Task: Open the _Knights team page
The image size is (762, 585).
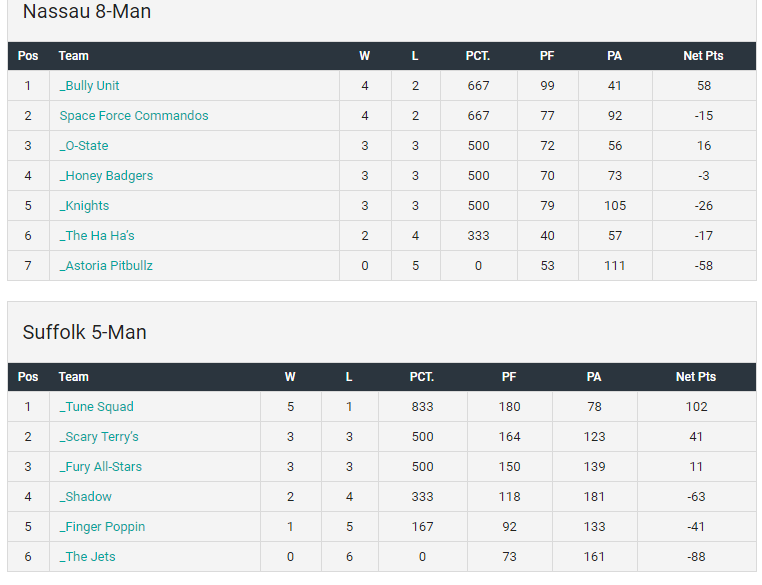Action: point(84,206)
